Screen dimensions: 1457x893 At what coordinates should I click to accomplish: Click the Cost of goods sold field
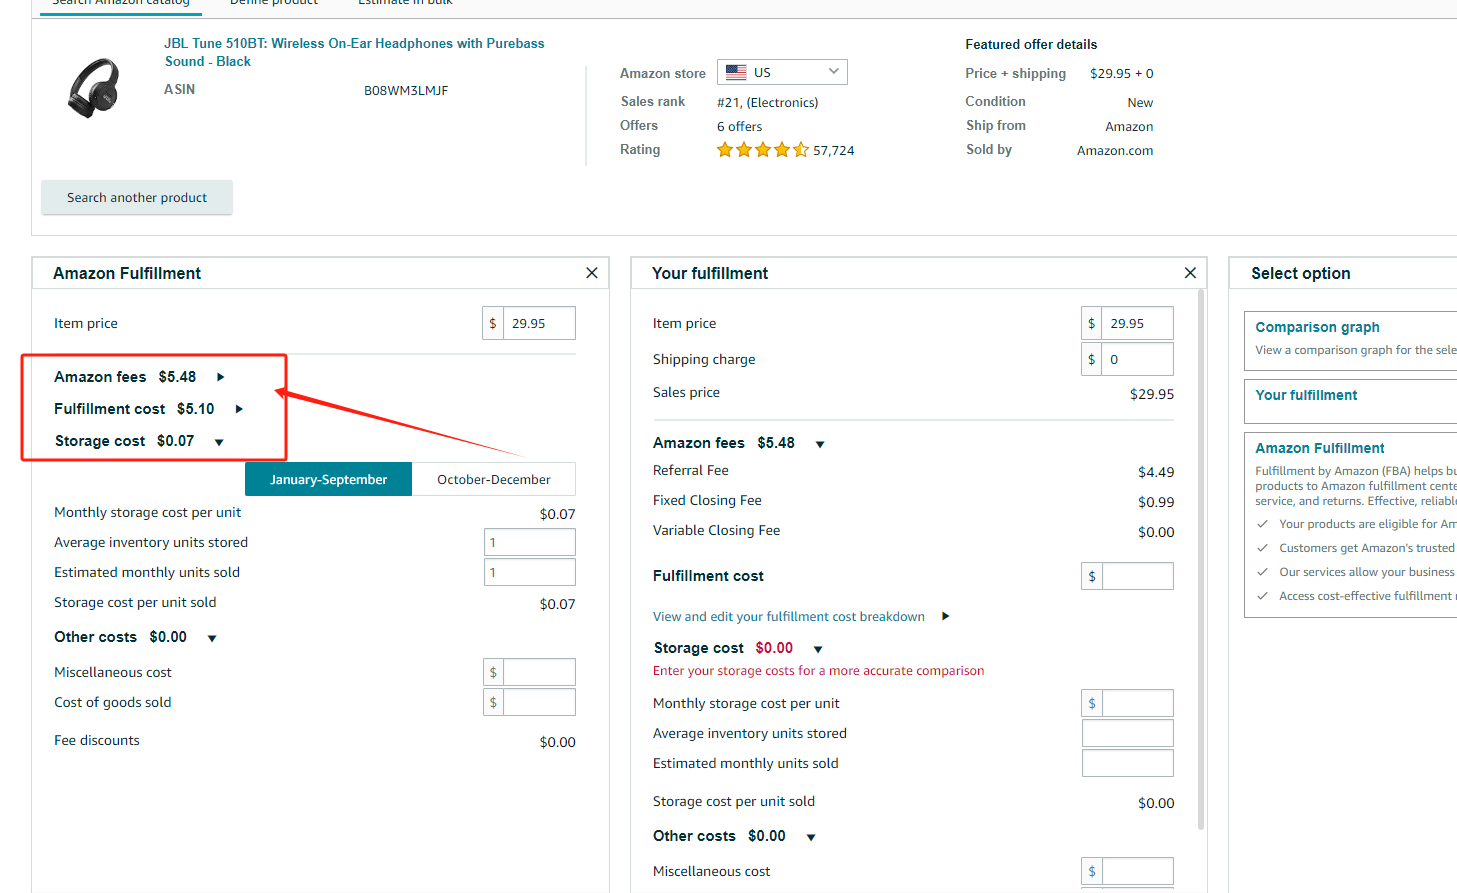[x=539, y=702]
